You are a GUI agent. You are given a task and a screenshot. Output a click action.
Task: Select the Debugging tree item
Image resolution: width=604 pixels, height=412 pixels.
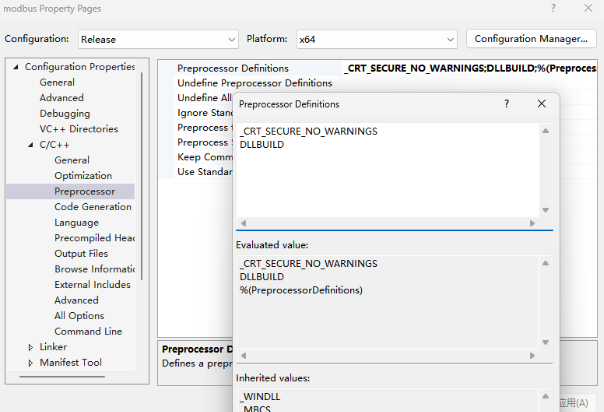(x=65, y=114)
